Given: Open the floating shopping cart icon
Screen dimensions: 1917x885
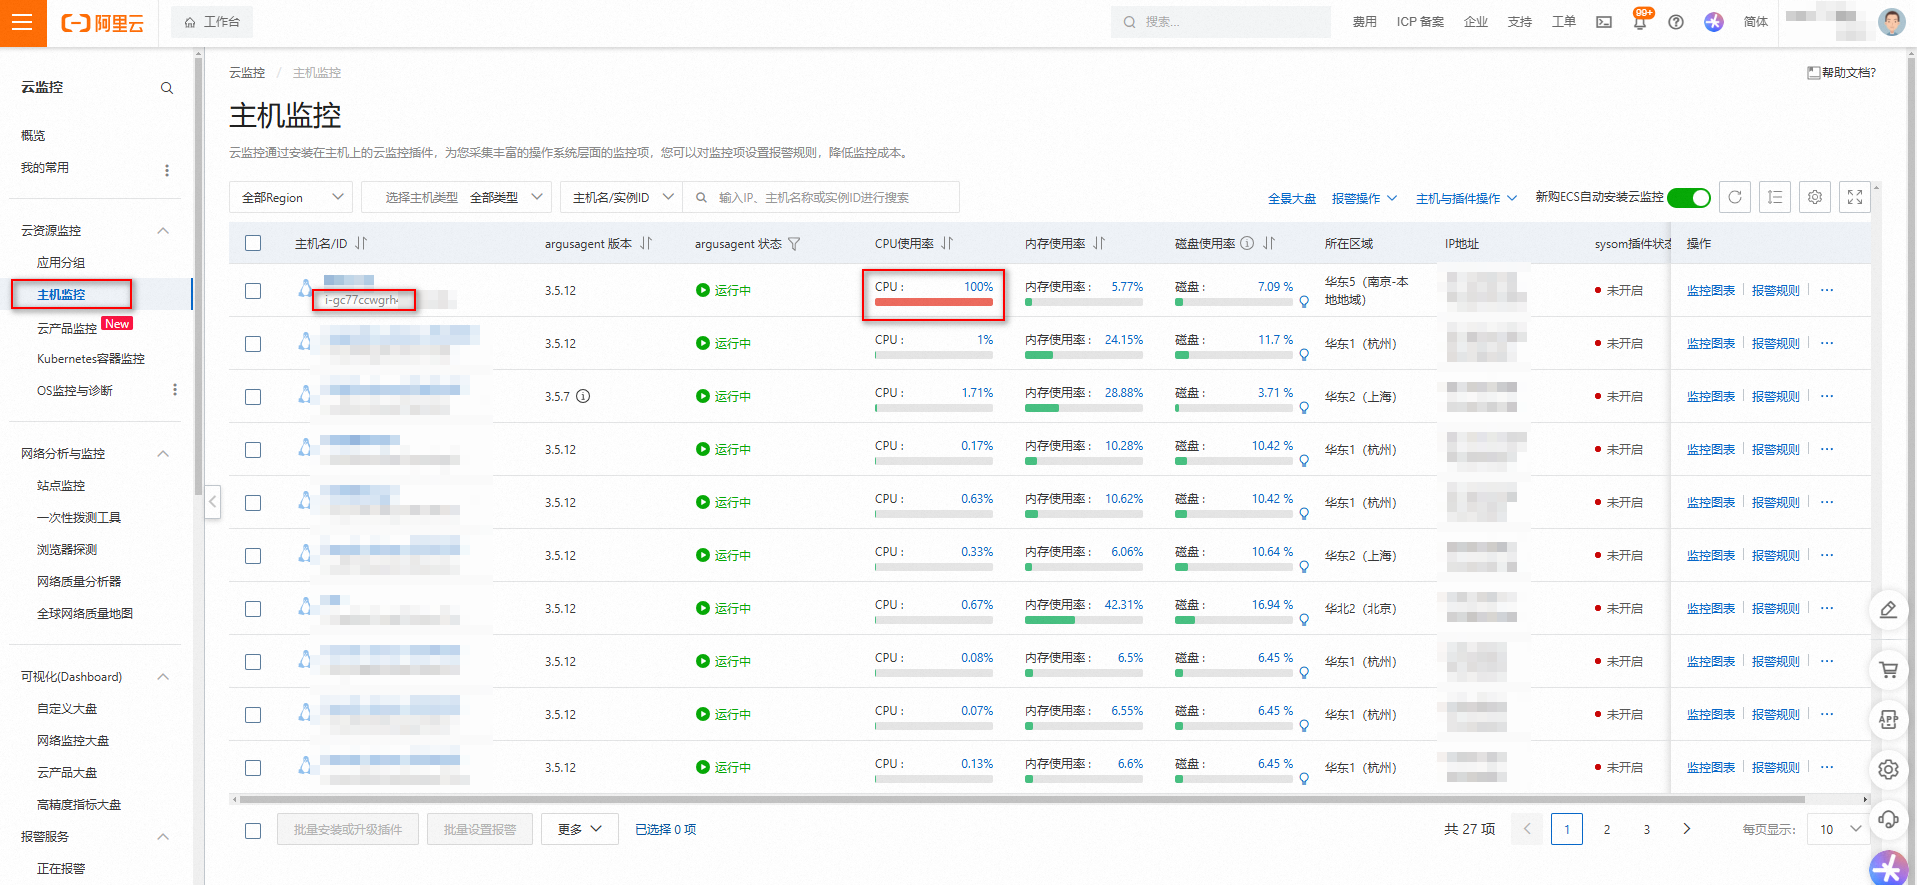Looking at the screenshot, I should (1888, 670).
